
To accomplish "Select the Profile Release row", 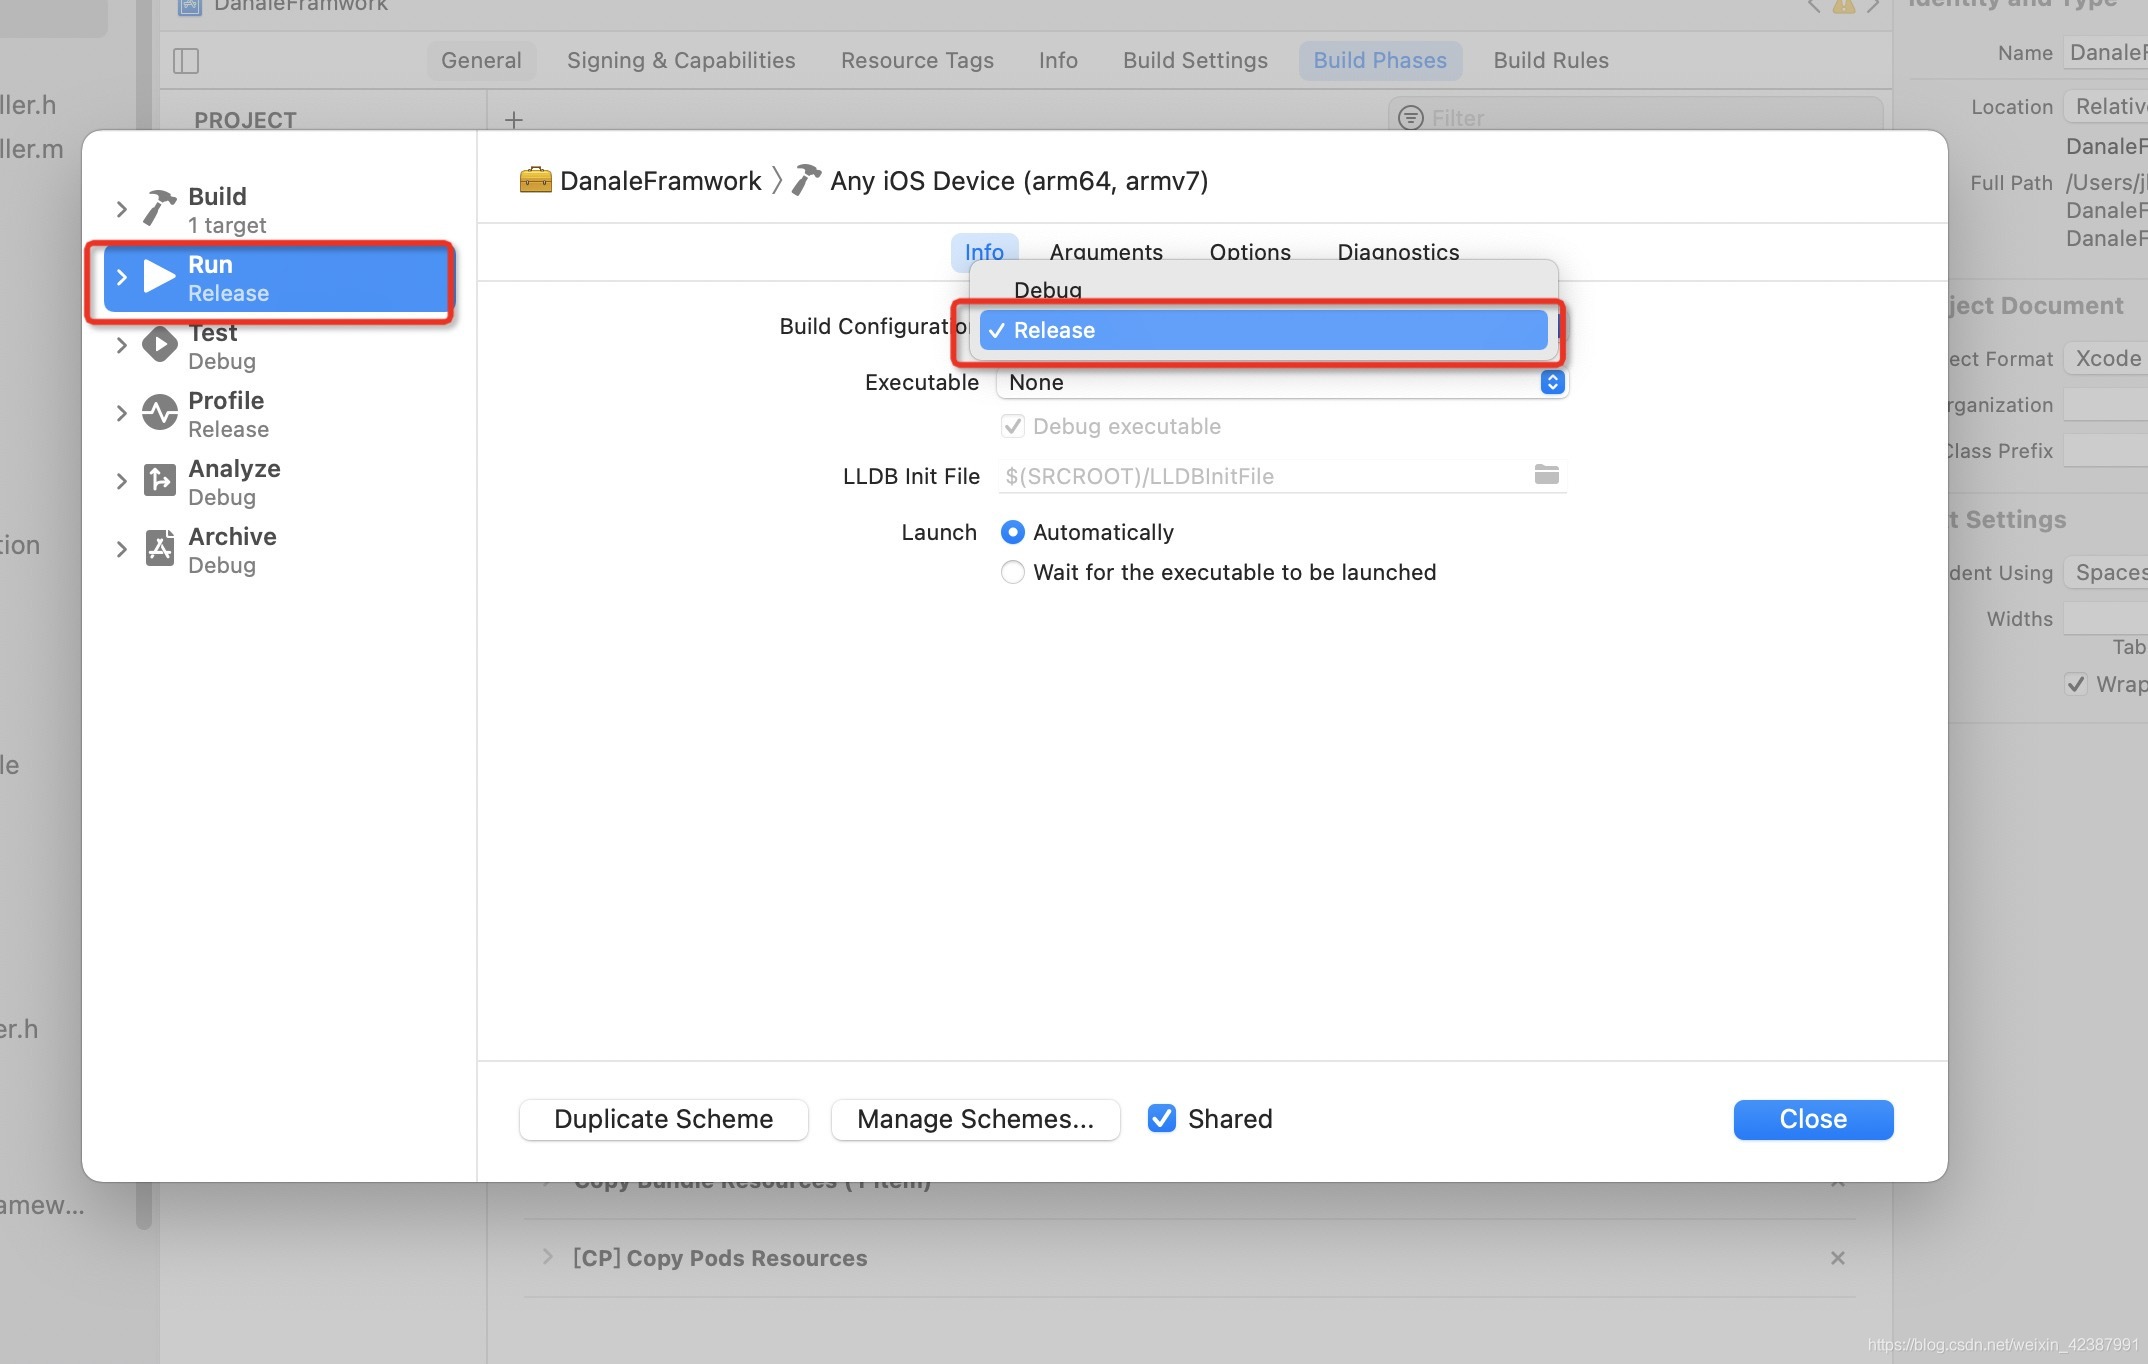I will (x=278, y=414).
